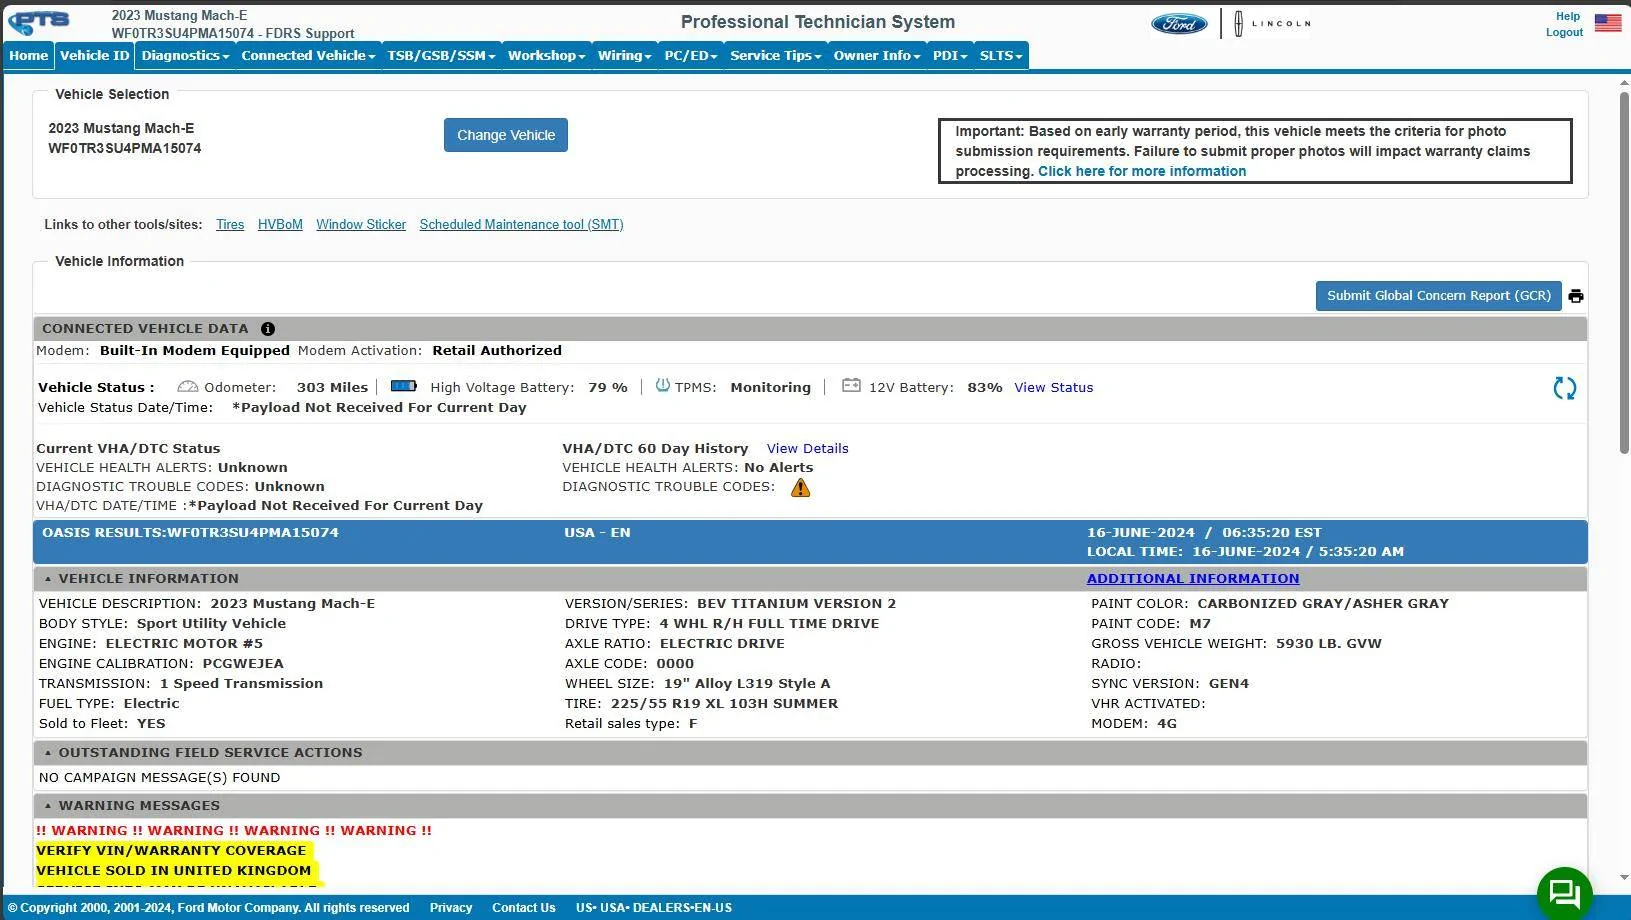View Status of 12V battery

tap(1054, 388)
